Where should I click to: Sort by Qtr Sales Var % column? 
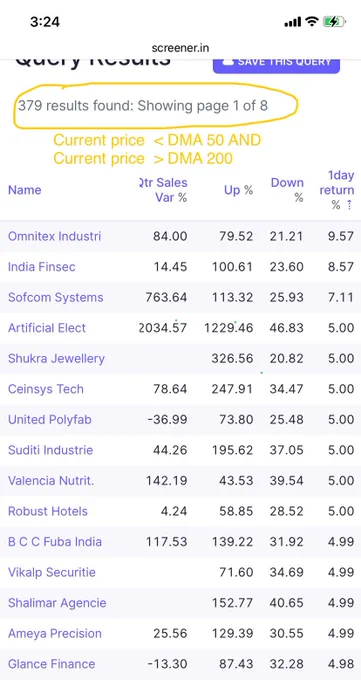point(163,190)
